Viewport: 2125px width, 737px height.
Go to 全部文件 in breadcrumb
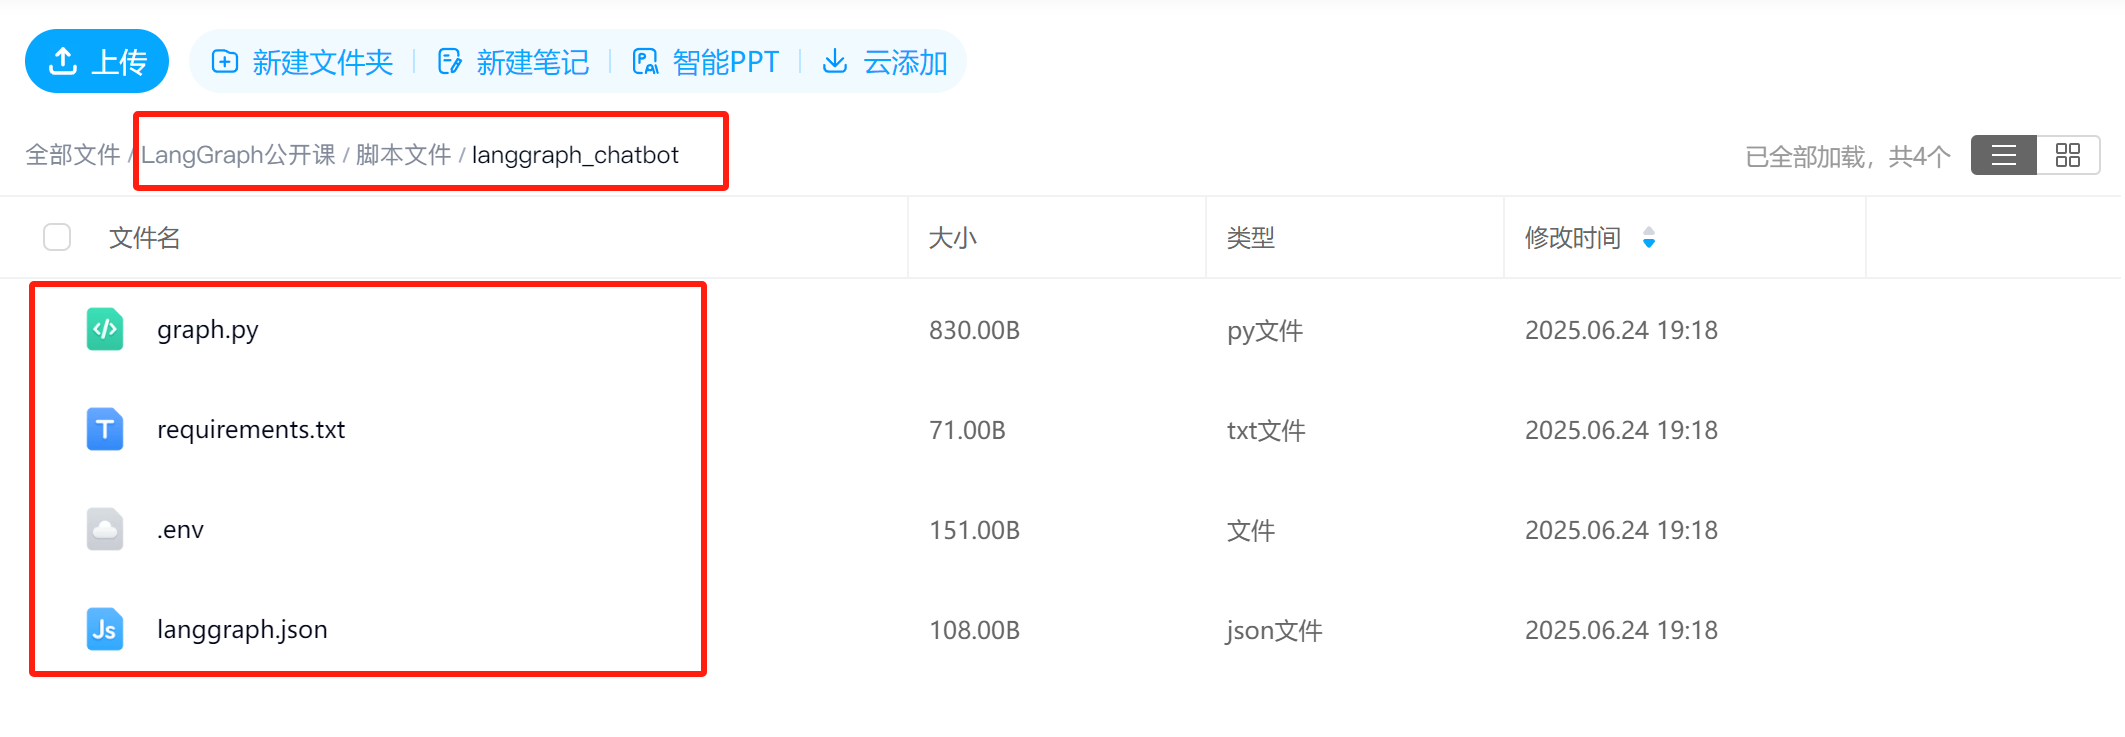coord(73,155)
